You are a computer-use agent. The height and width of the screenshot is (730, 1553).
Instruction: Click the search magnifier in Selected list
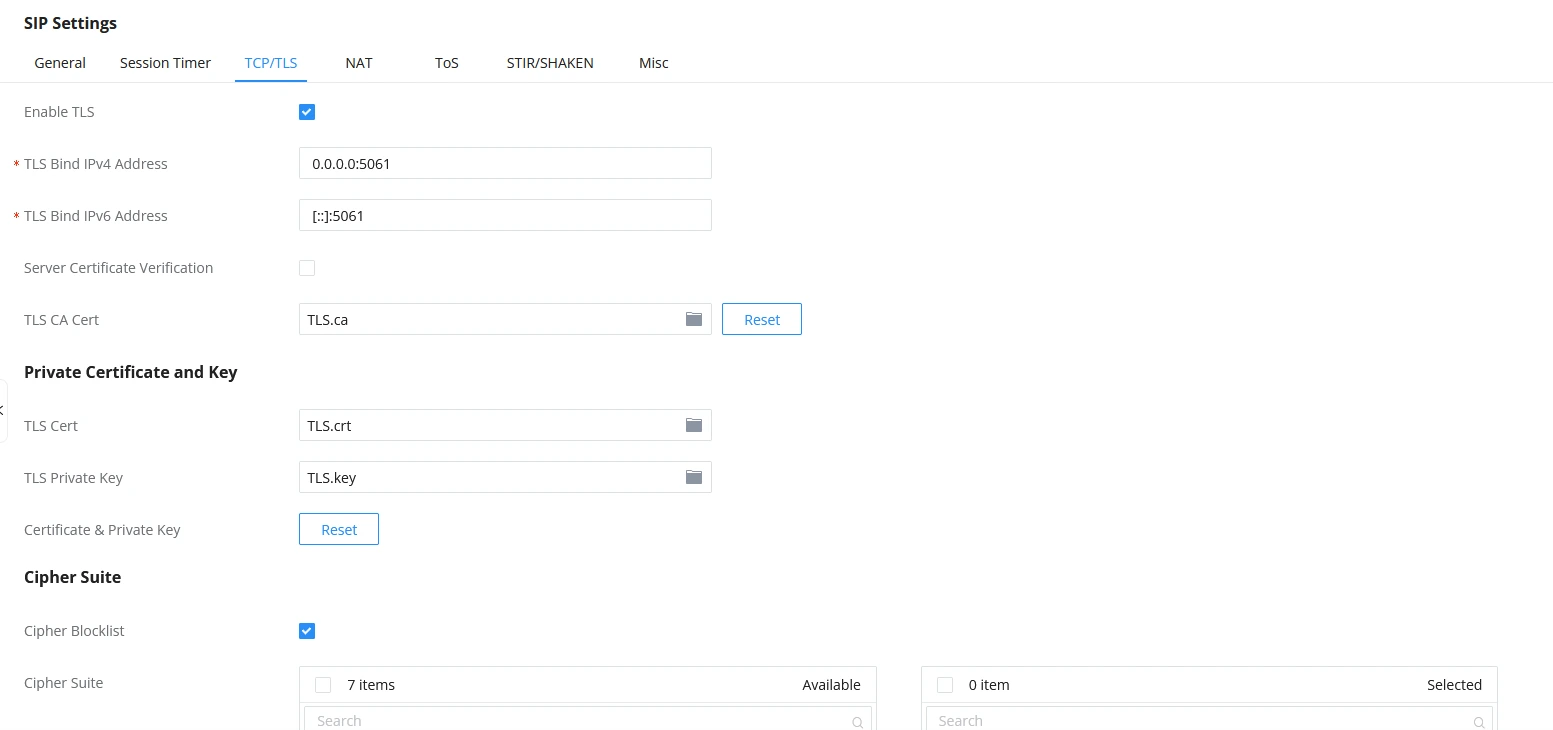[1479, 722]
